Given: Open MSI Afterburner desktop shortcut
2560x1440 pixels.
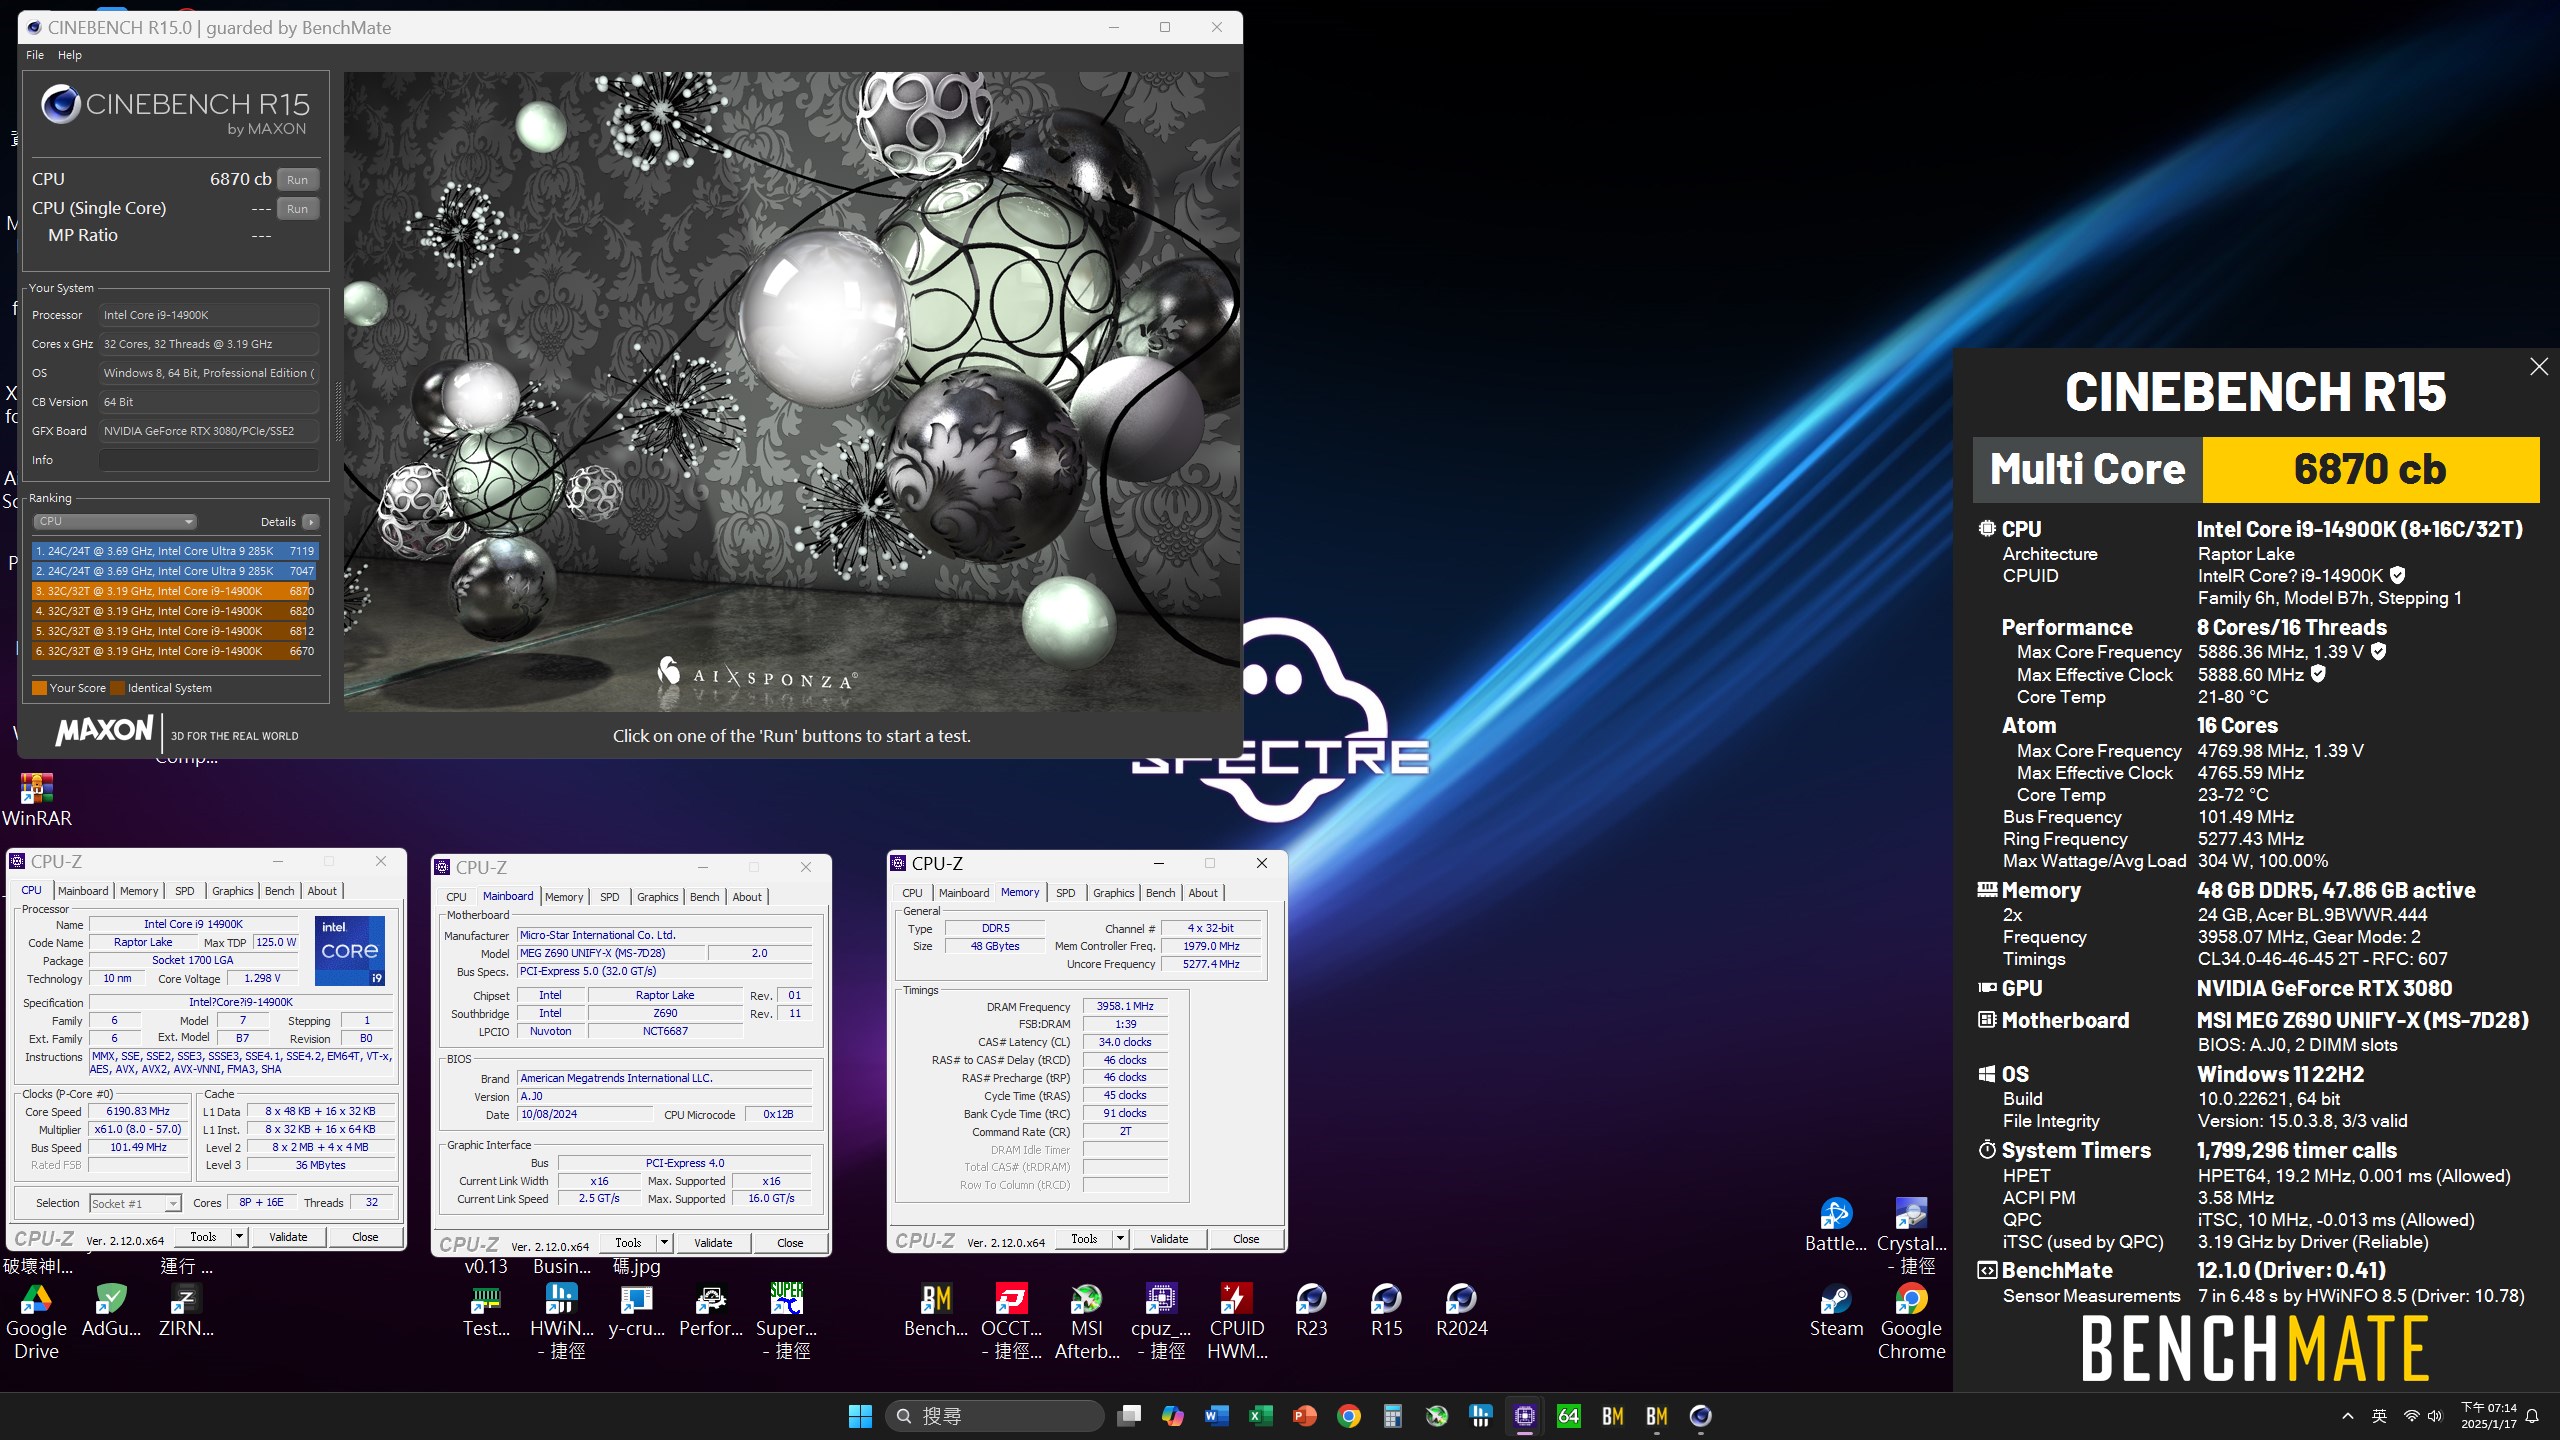Looking at the screenshot, I should (1086, 1322).
